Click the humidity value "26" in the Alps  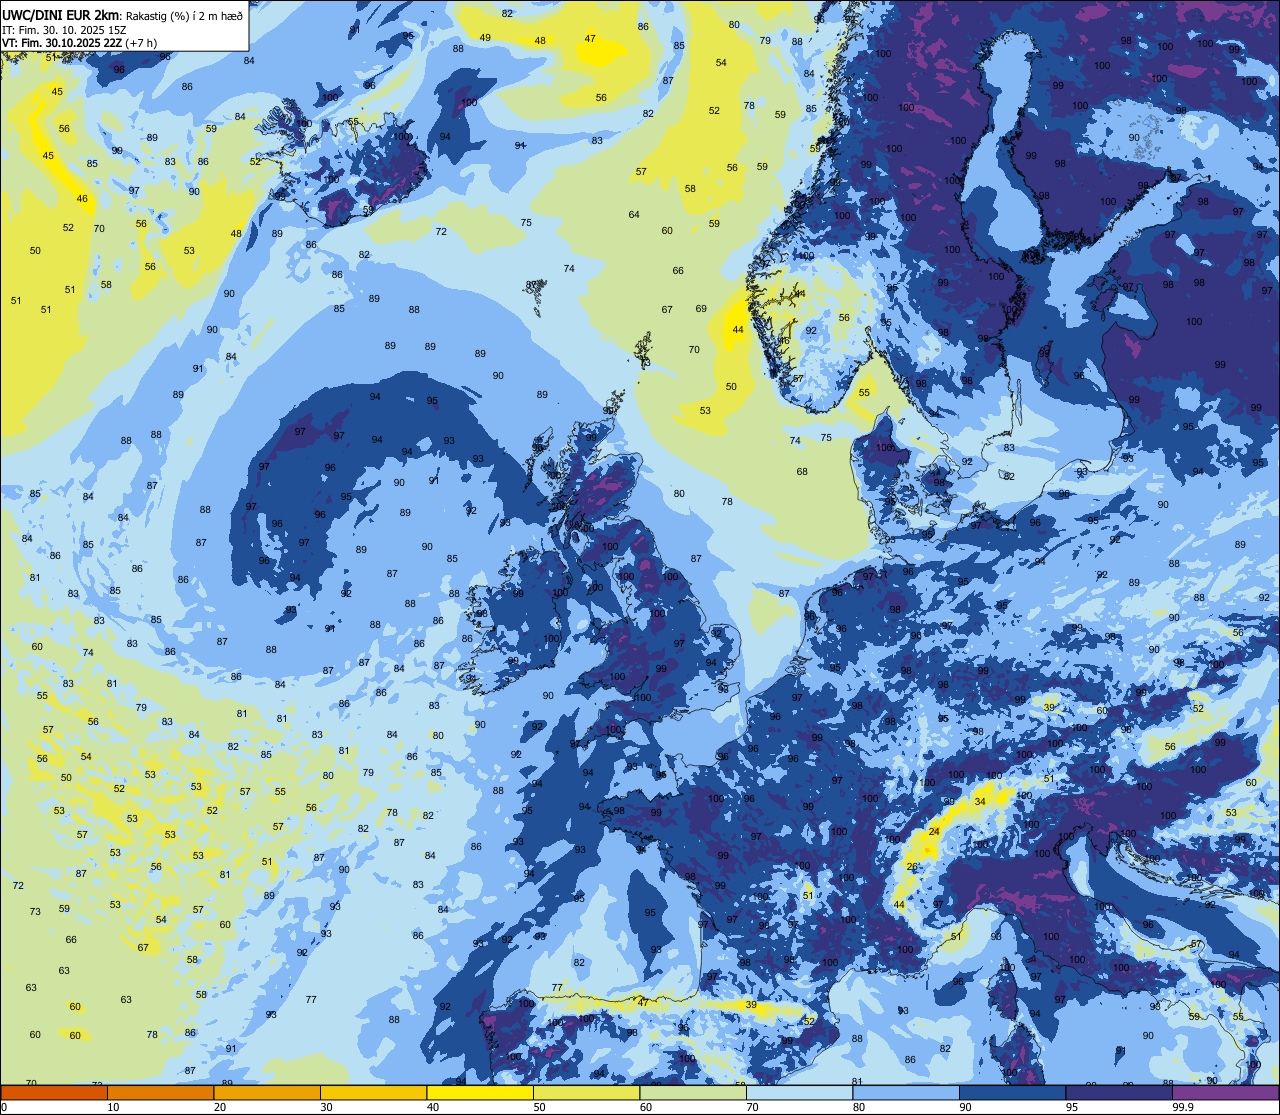(912, 866)
